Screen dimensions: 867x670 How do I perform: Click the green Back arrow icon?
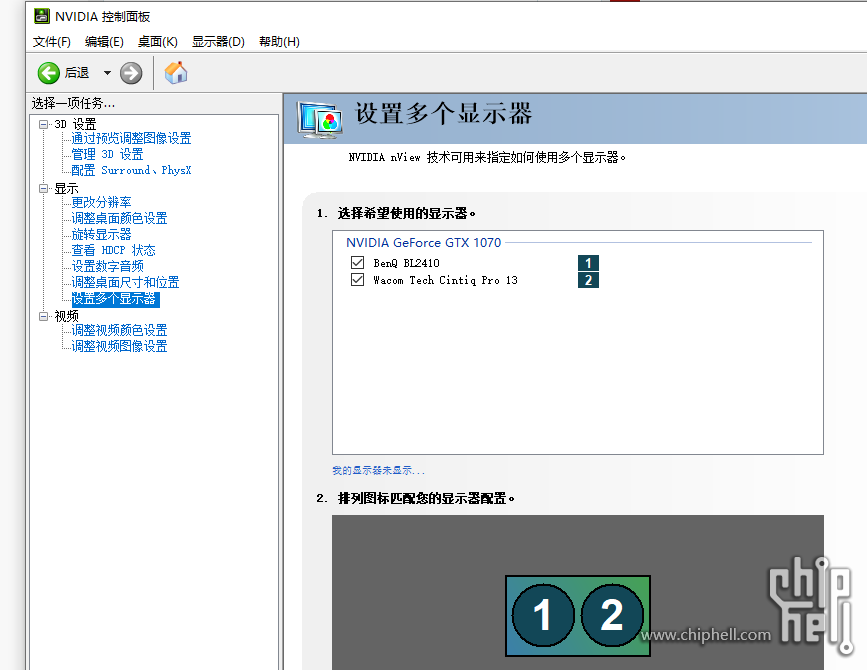tap(49, 73)
